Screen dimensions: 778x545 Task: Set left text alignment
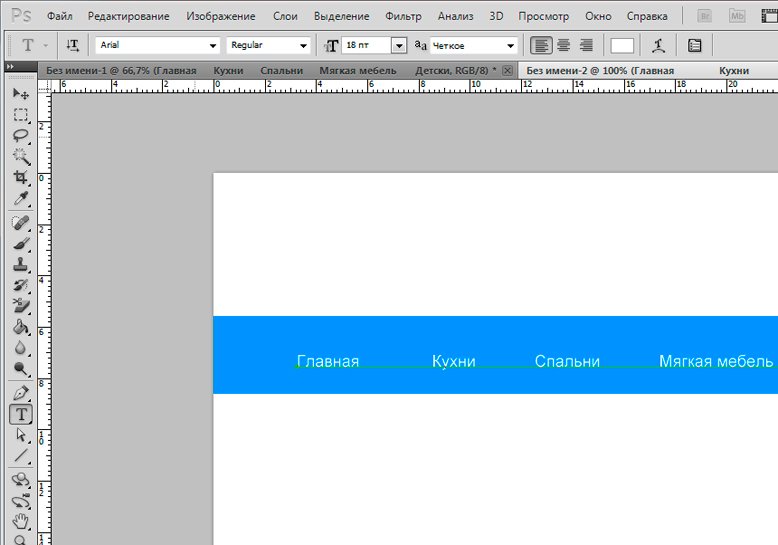[541, 46]
